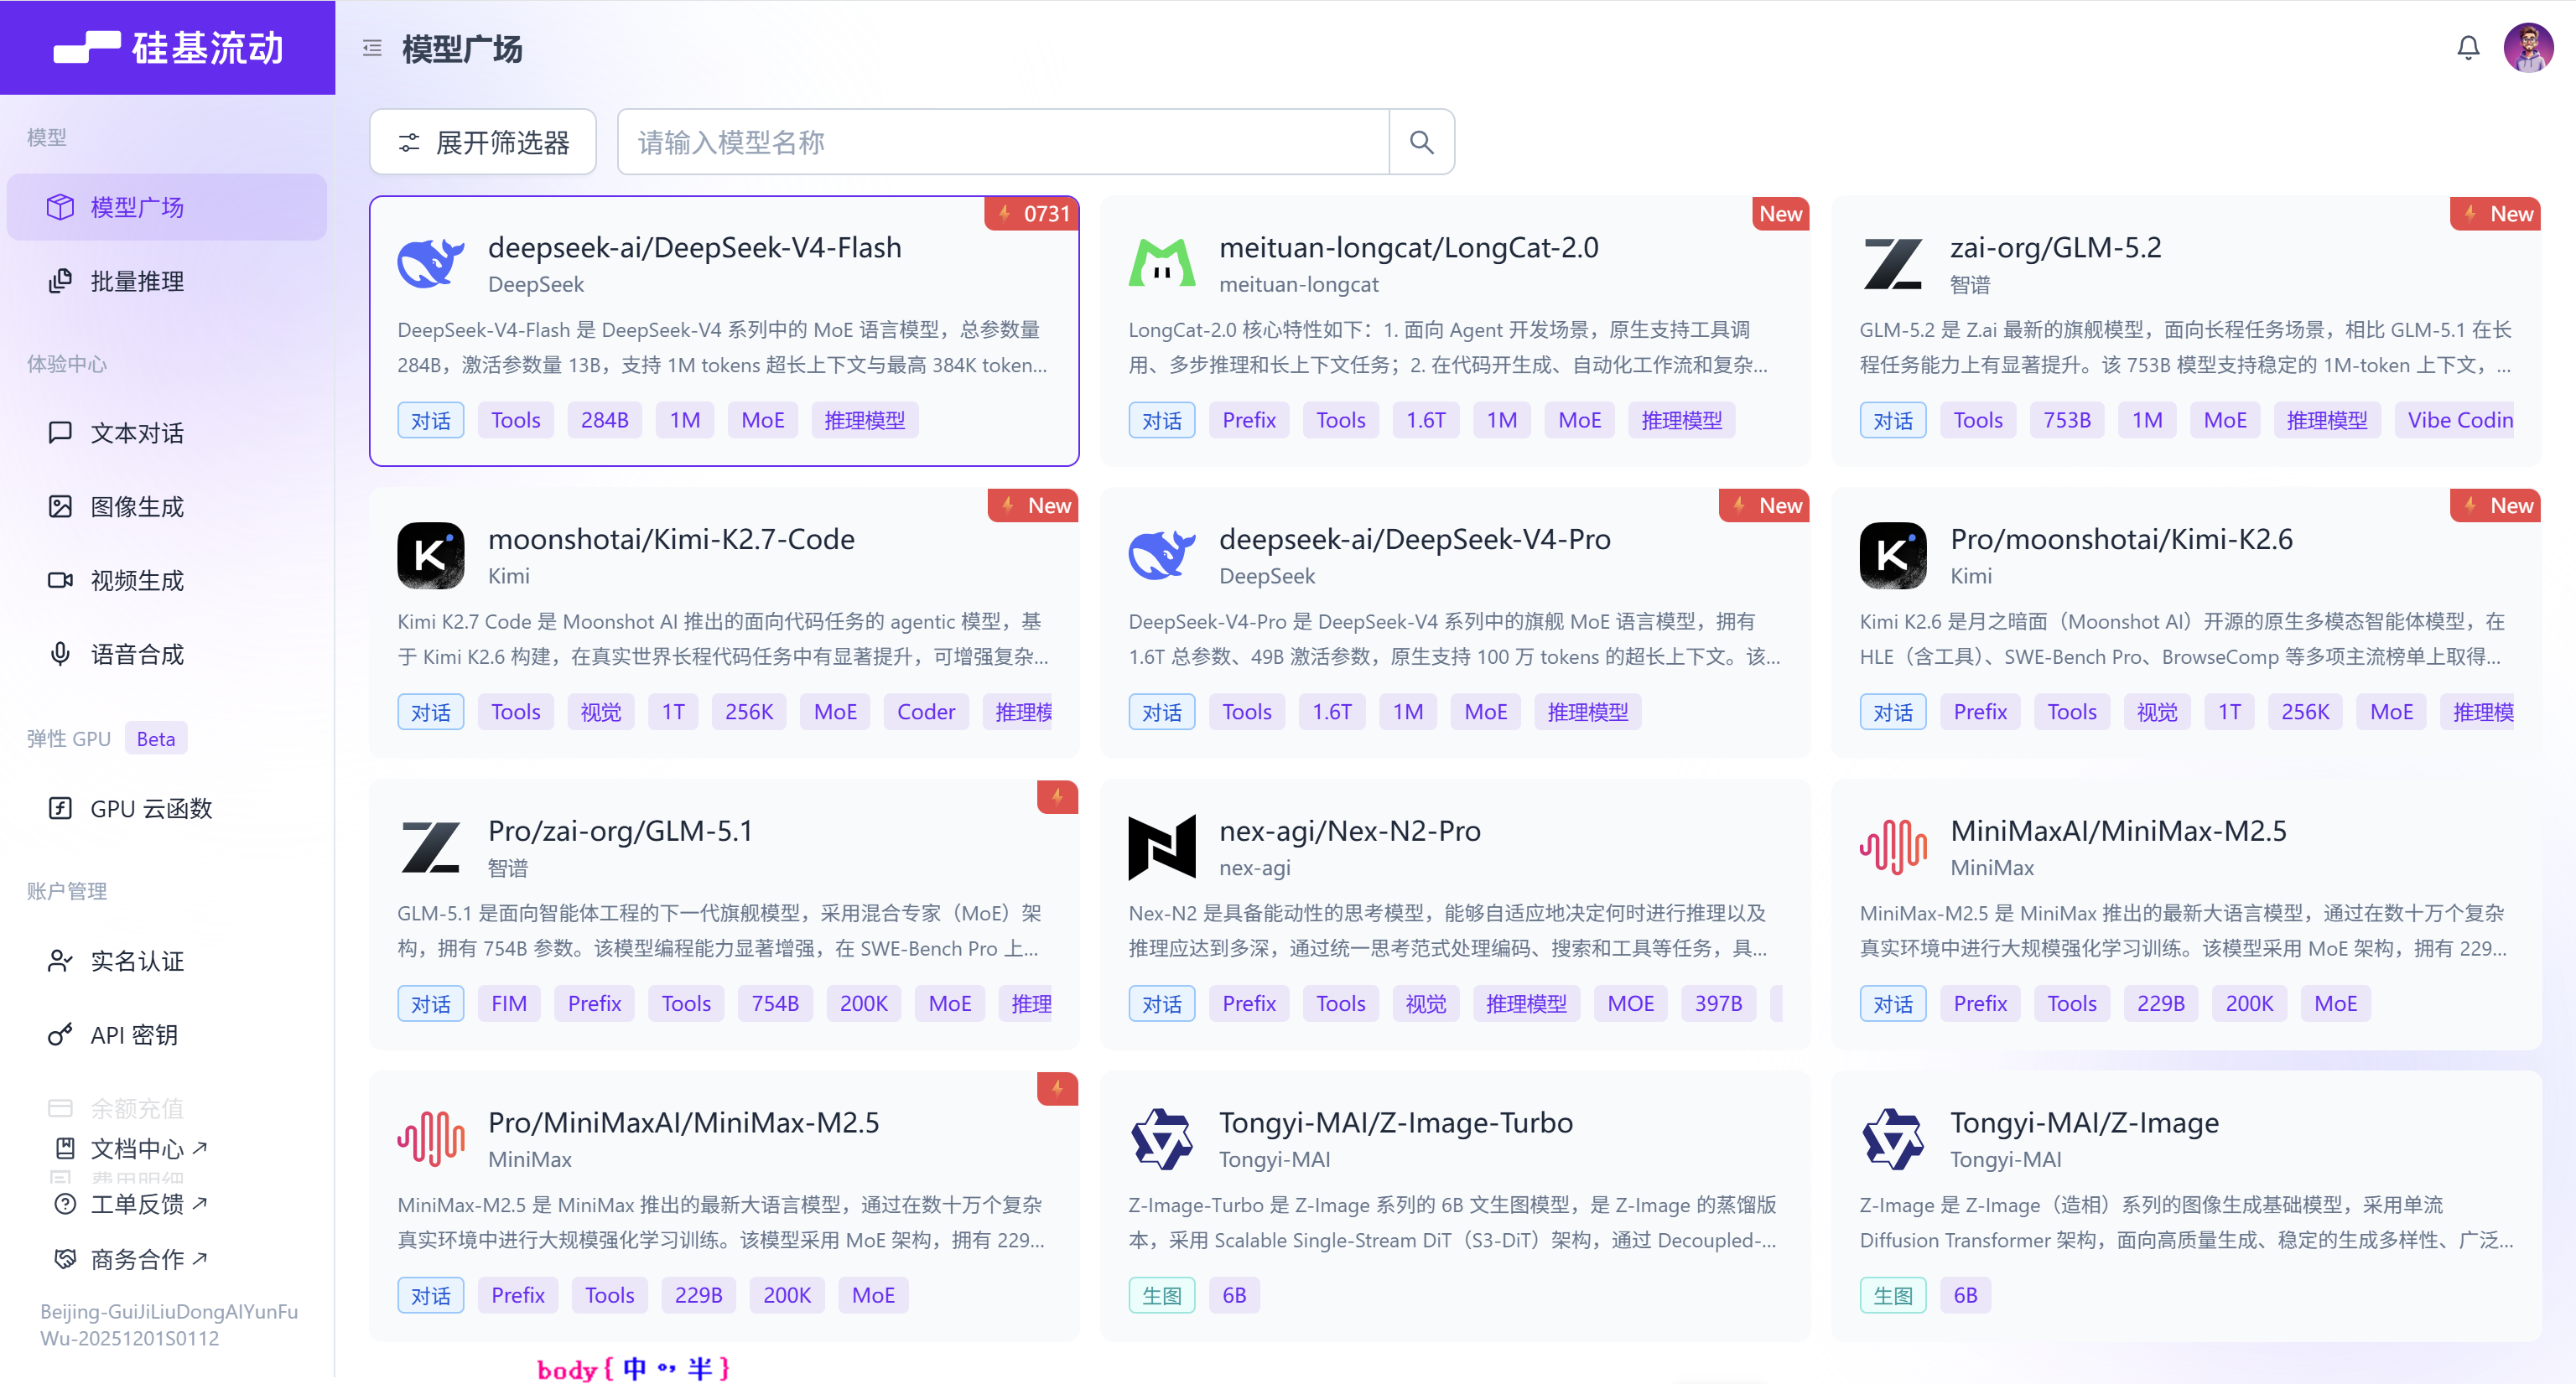Screen dimensions: 2576x1384
Task: Click the GLM-5.2 Z logo
Action: 1893,264
